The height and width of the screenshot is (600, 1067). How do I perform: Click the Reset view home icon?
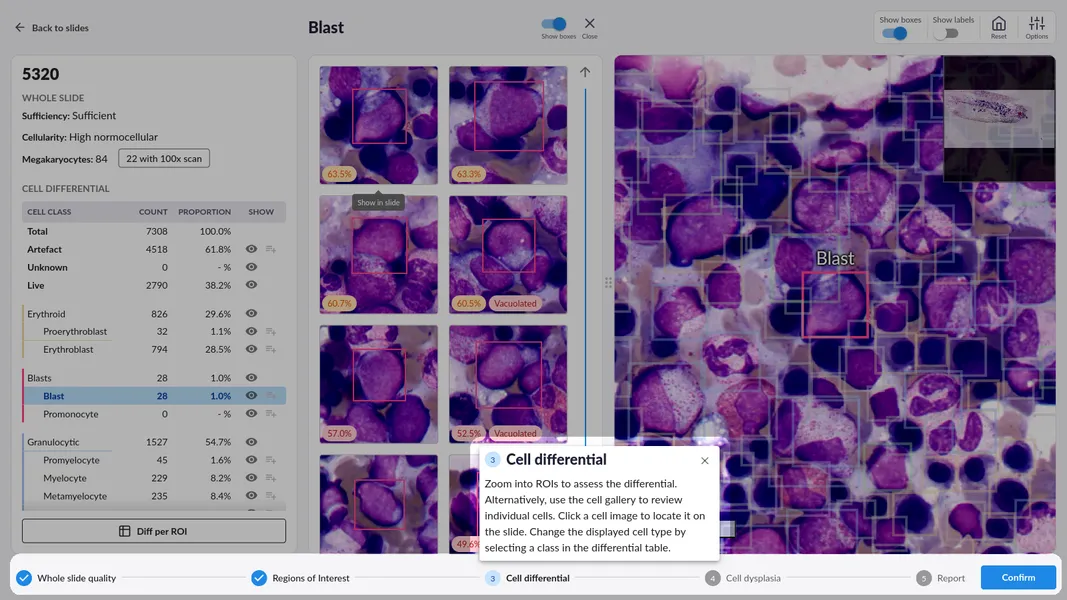pyautogui.click(x=998, y=26)
